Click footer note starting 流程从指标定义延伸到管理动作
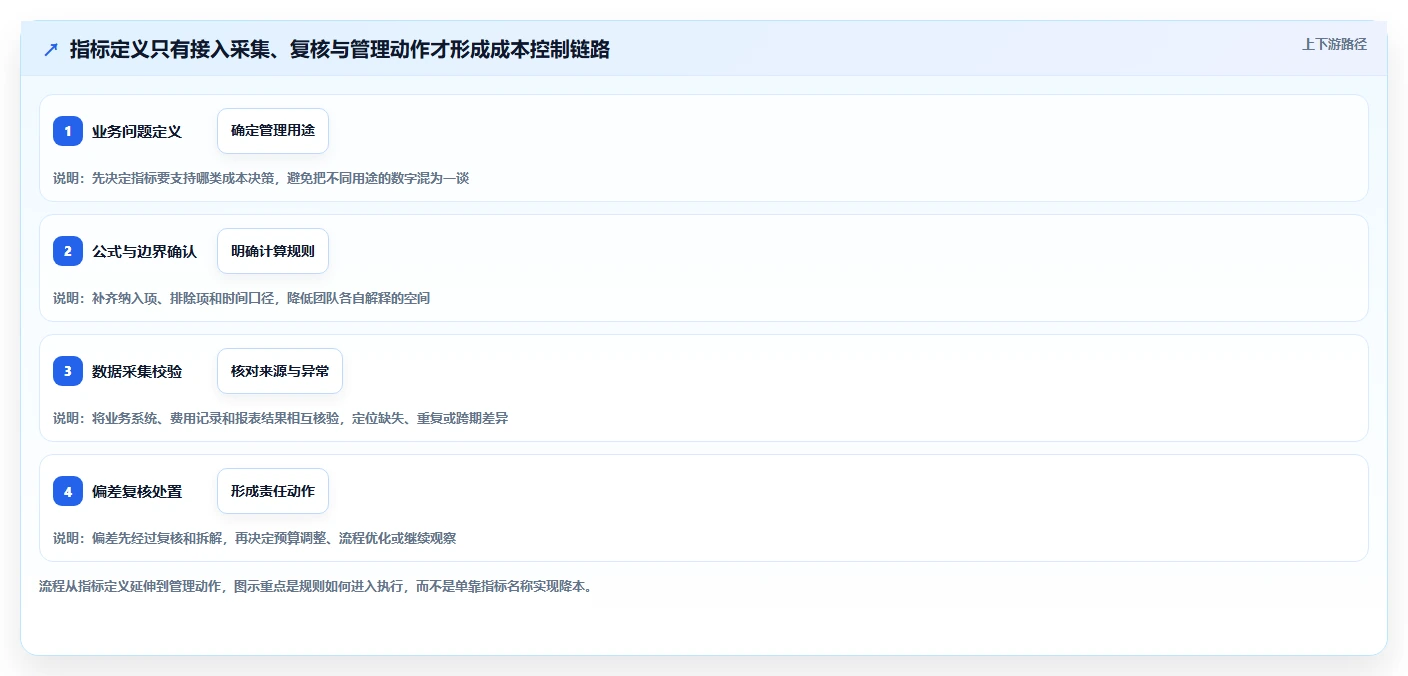 pos(315,586)
